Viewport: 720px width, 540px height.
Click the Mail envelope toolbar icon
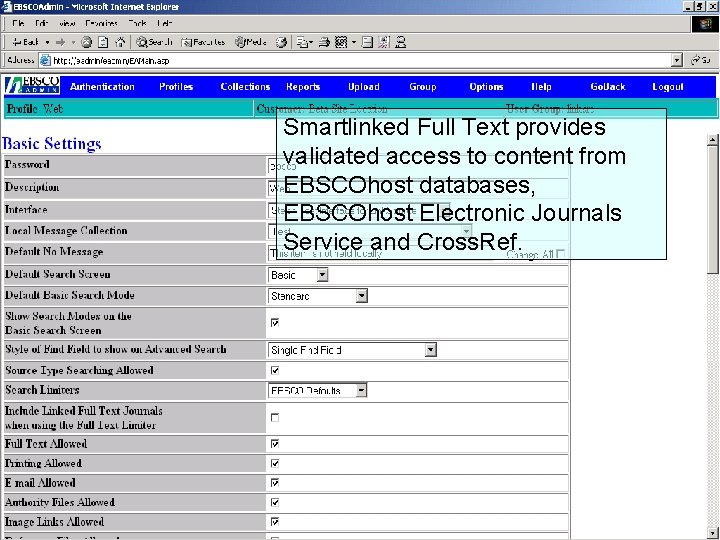(302, 42)
